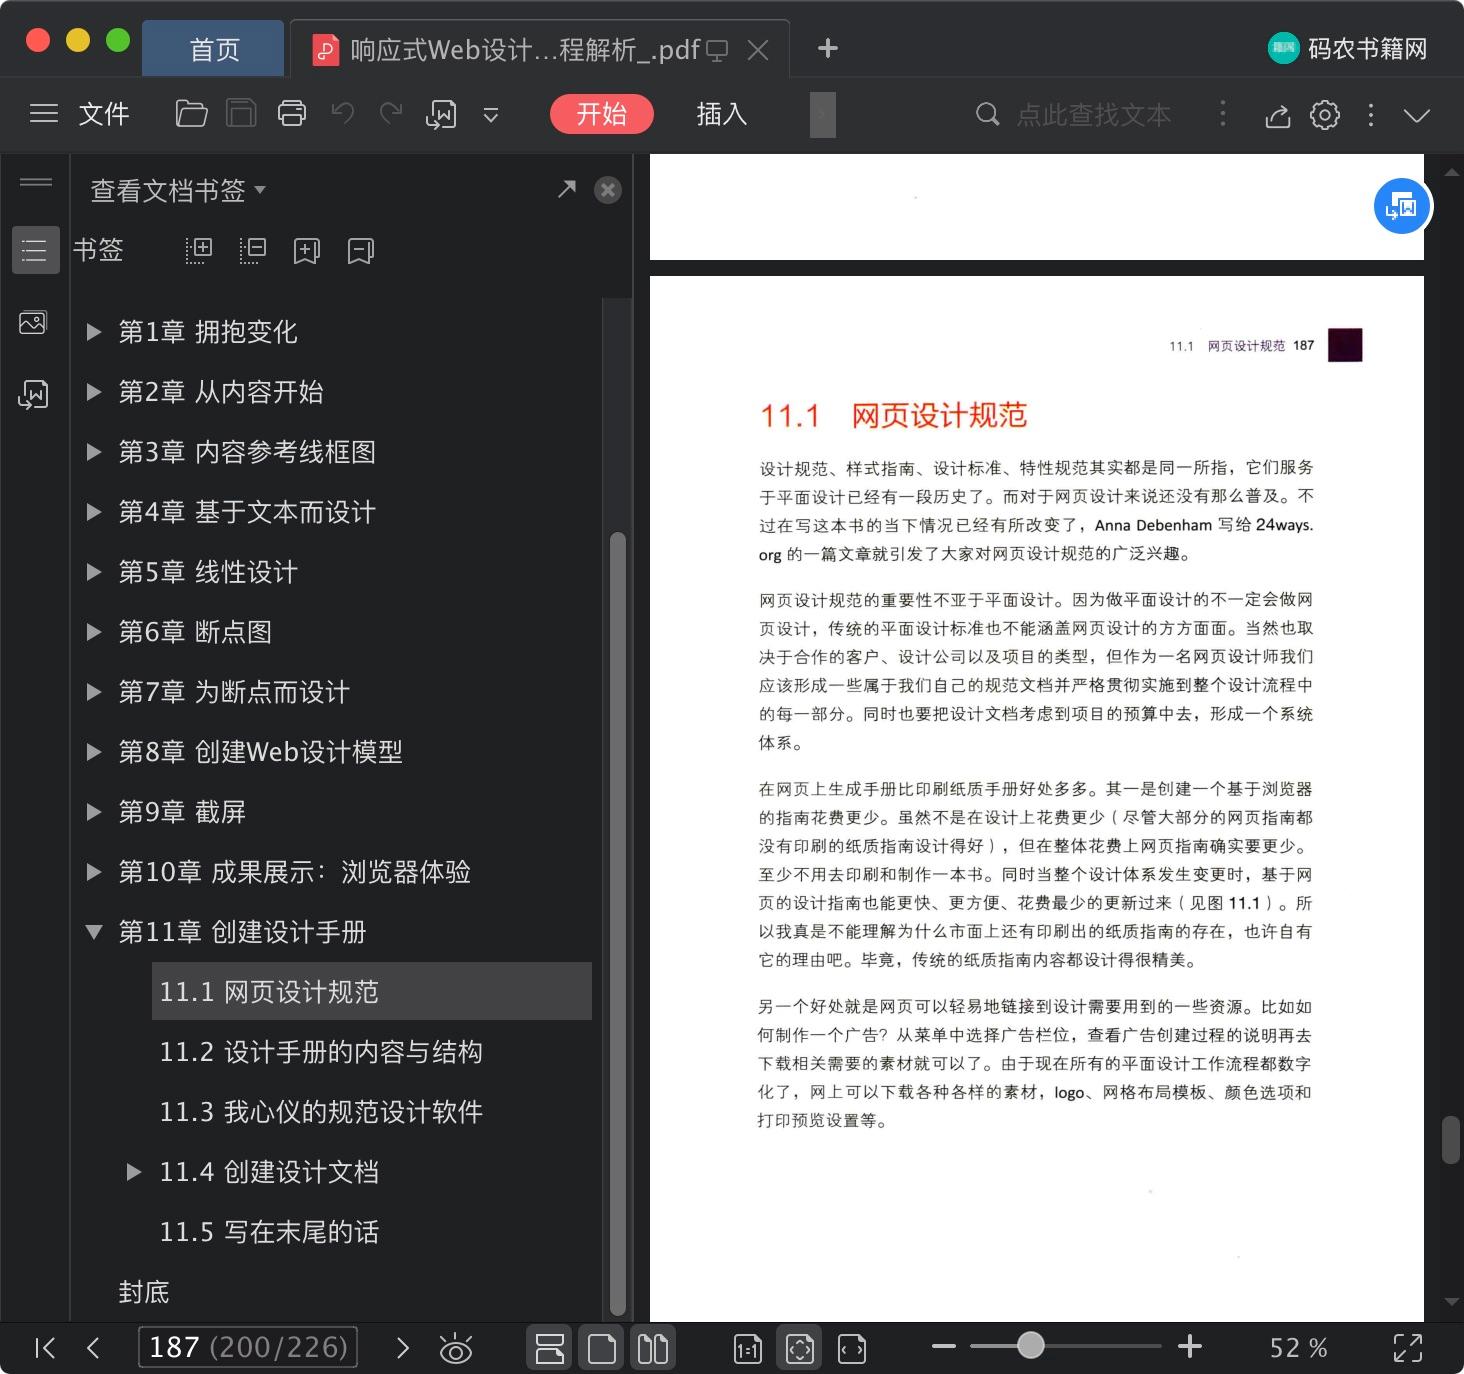Click the redo arrow icon
Screen dimensions: 1464x1374
pyautogui.click(x=391, y=114)
